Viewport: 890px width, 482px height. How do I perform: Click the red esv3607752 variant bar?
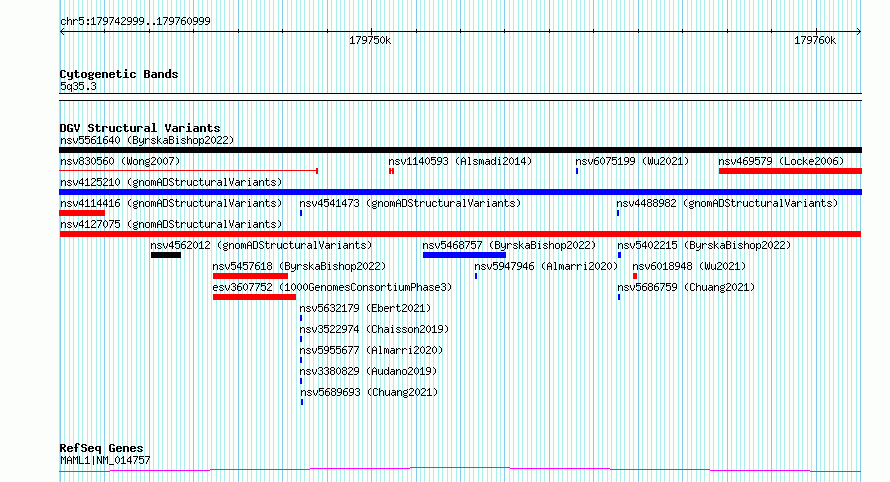(x=254, y=297)
